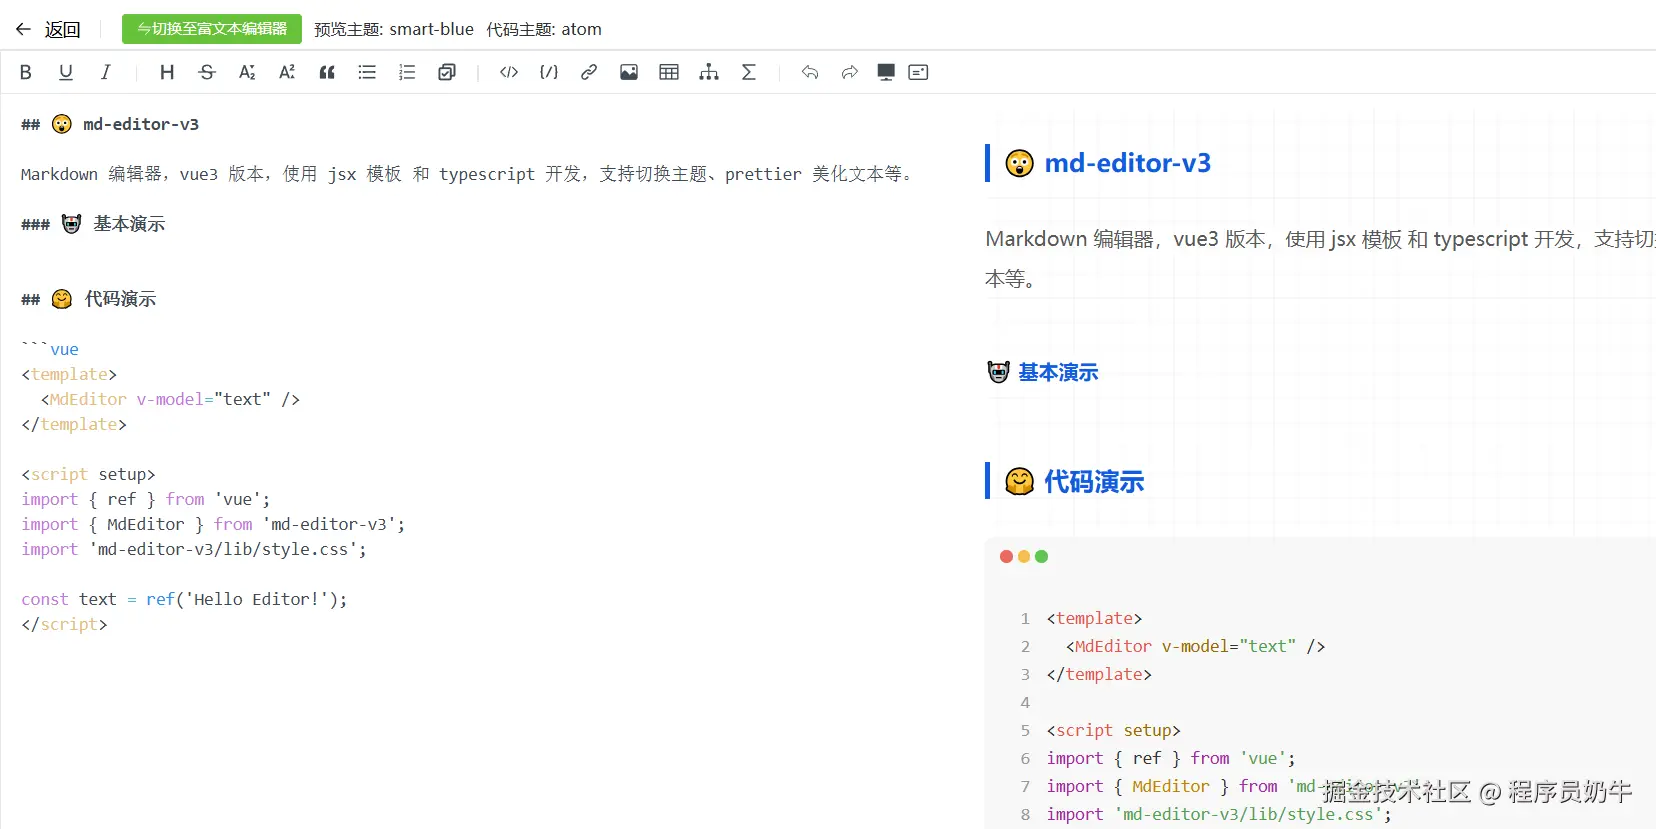Toggle bold formatting in the editor toolbar
Screen dimensions: 1656x829
click(x=26, y=72)
